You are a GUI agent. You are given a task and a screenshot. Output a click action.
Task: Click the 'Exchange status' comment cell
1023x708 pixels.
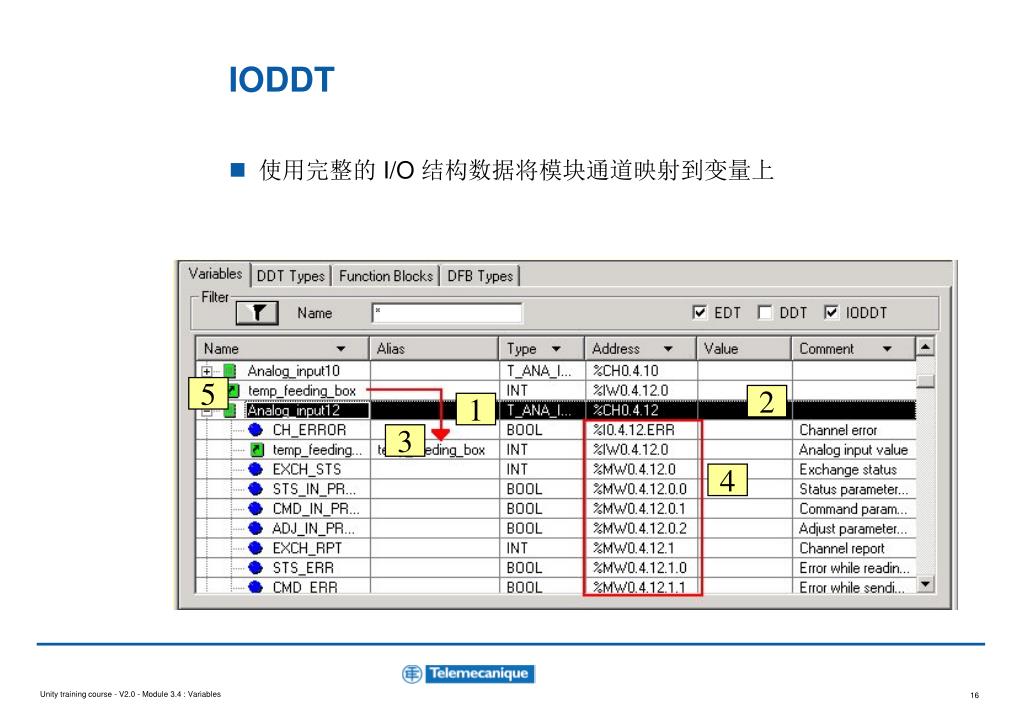pos(854,469)
